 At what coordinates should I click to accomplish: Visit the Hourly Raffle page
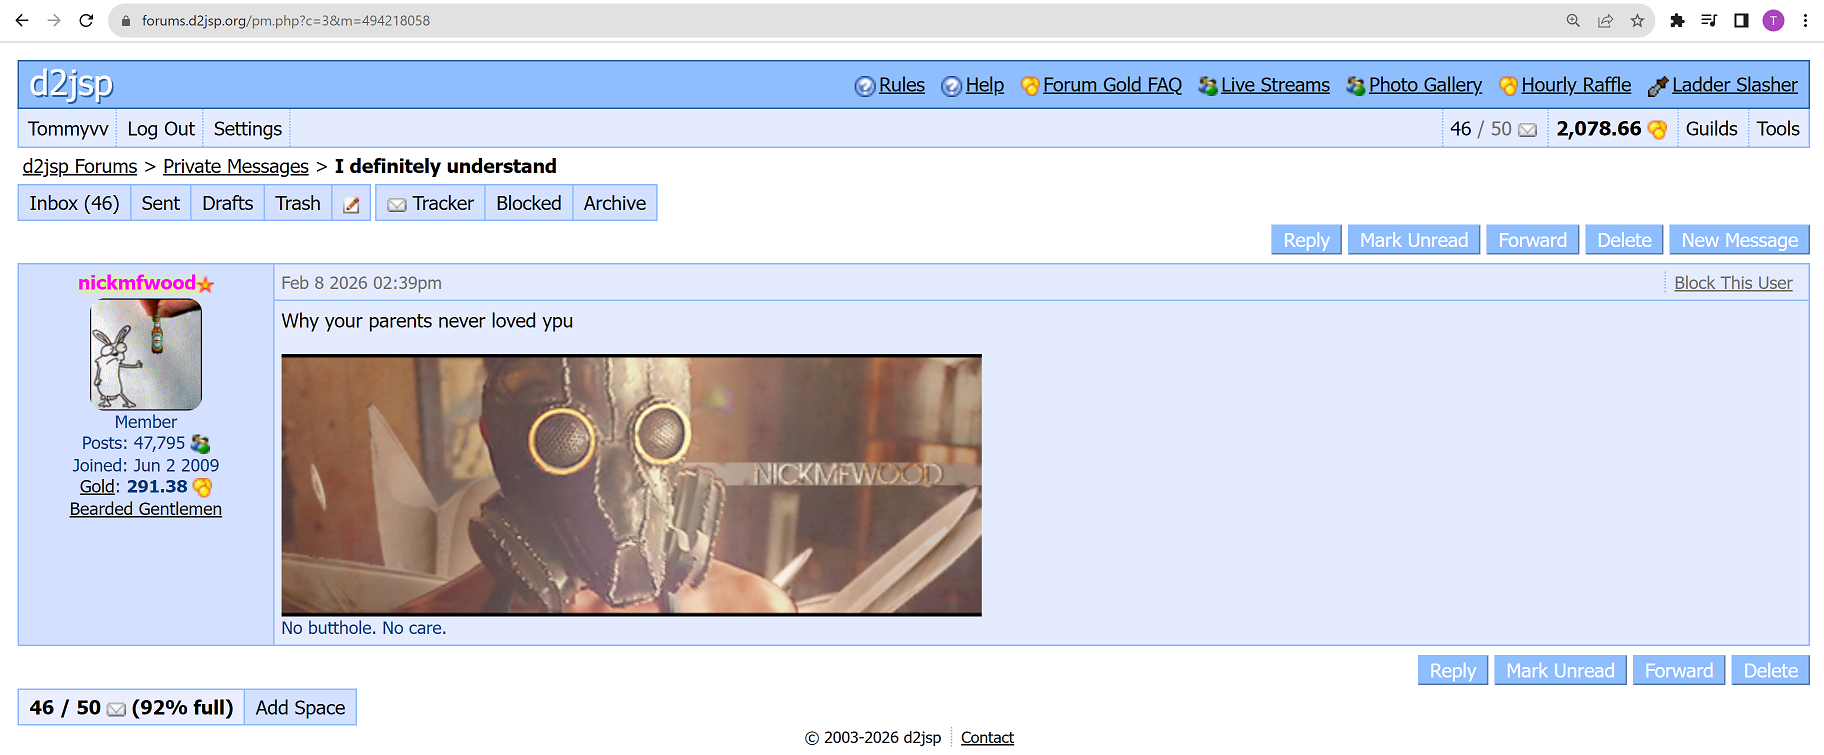click(1576, 85)
